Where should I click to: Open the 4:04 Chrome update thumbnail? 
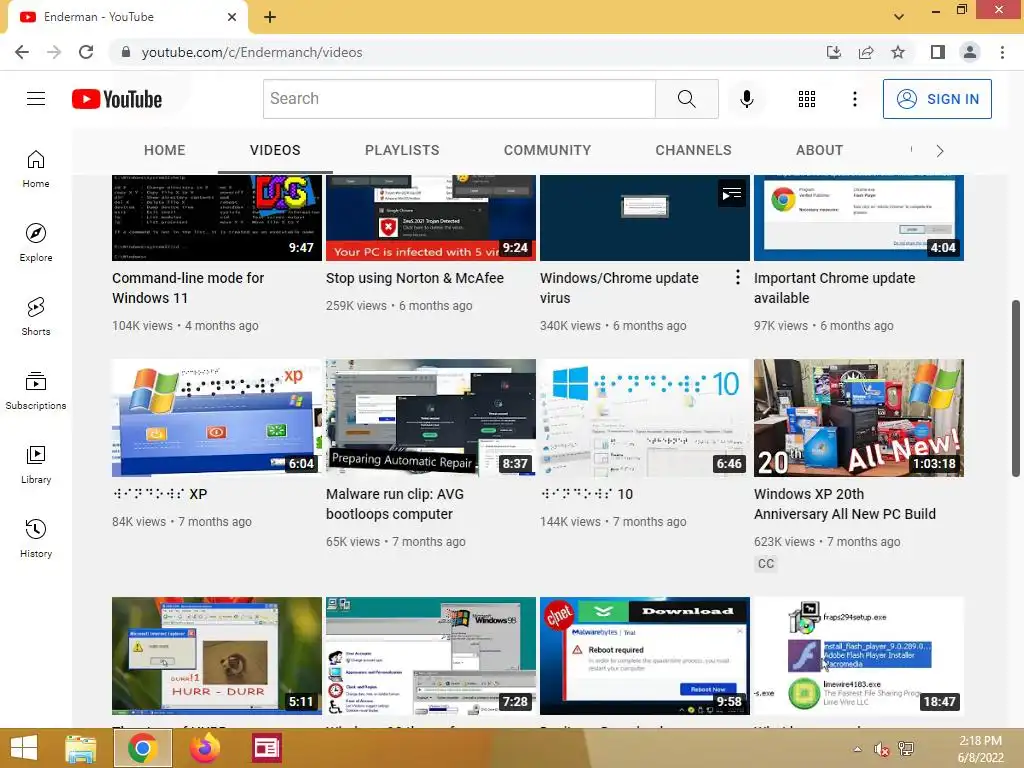(x=859, y=217)
